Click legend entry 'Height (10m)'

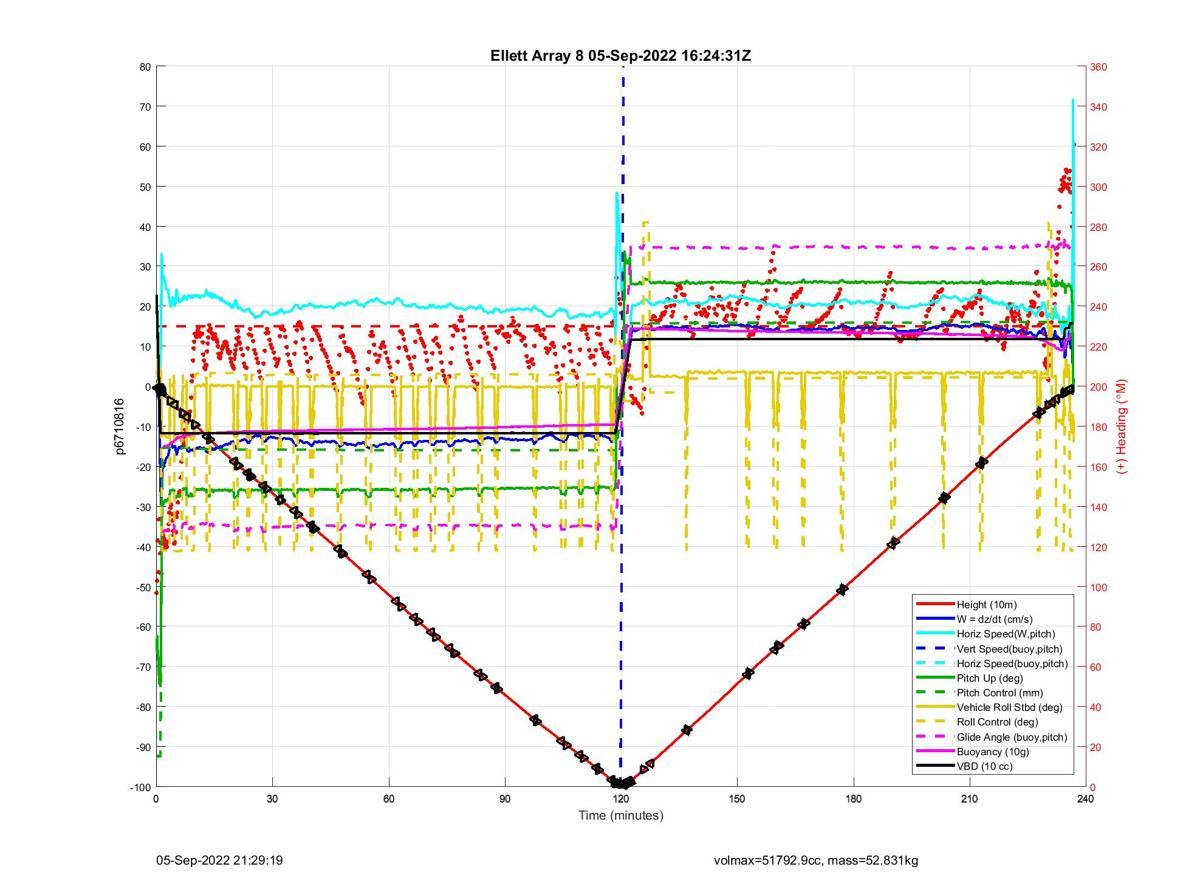click(x=986, y=604)
